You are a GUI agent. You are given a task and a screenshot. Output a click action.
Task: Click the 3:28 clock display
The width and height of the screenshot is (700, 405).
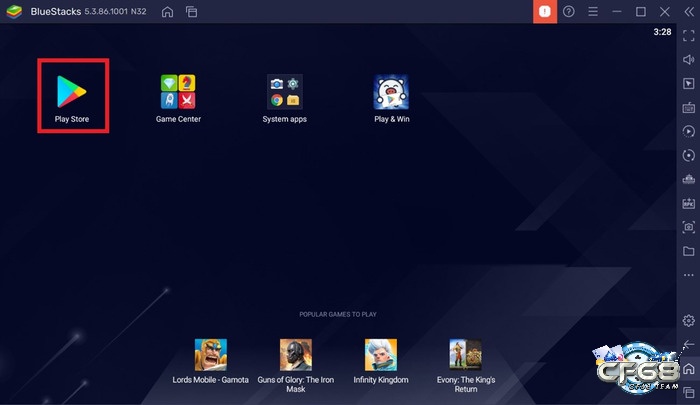click(662, 32)
